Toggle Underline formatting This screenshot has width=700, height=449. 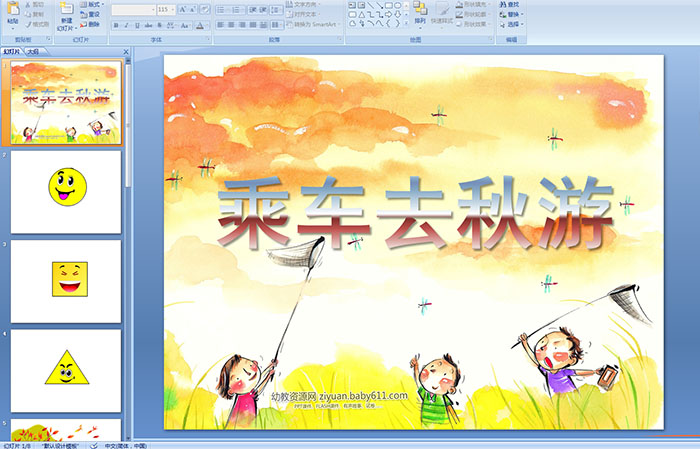point(137,25)
